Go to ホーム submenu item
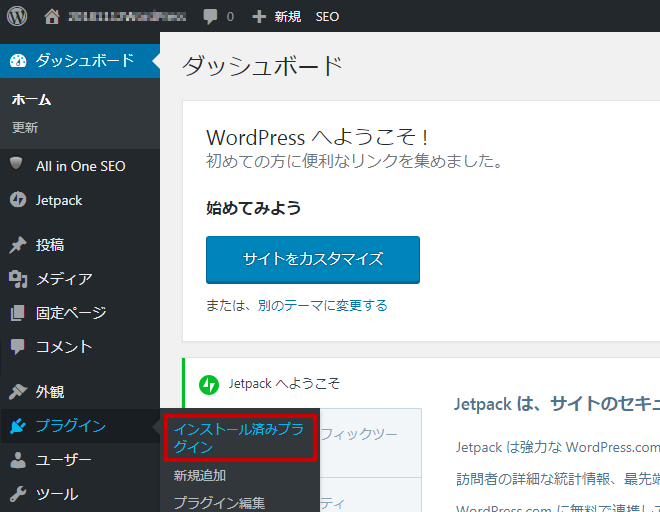Image resolution: width=660 pixels, height=512 pixels. click(32, 100)
